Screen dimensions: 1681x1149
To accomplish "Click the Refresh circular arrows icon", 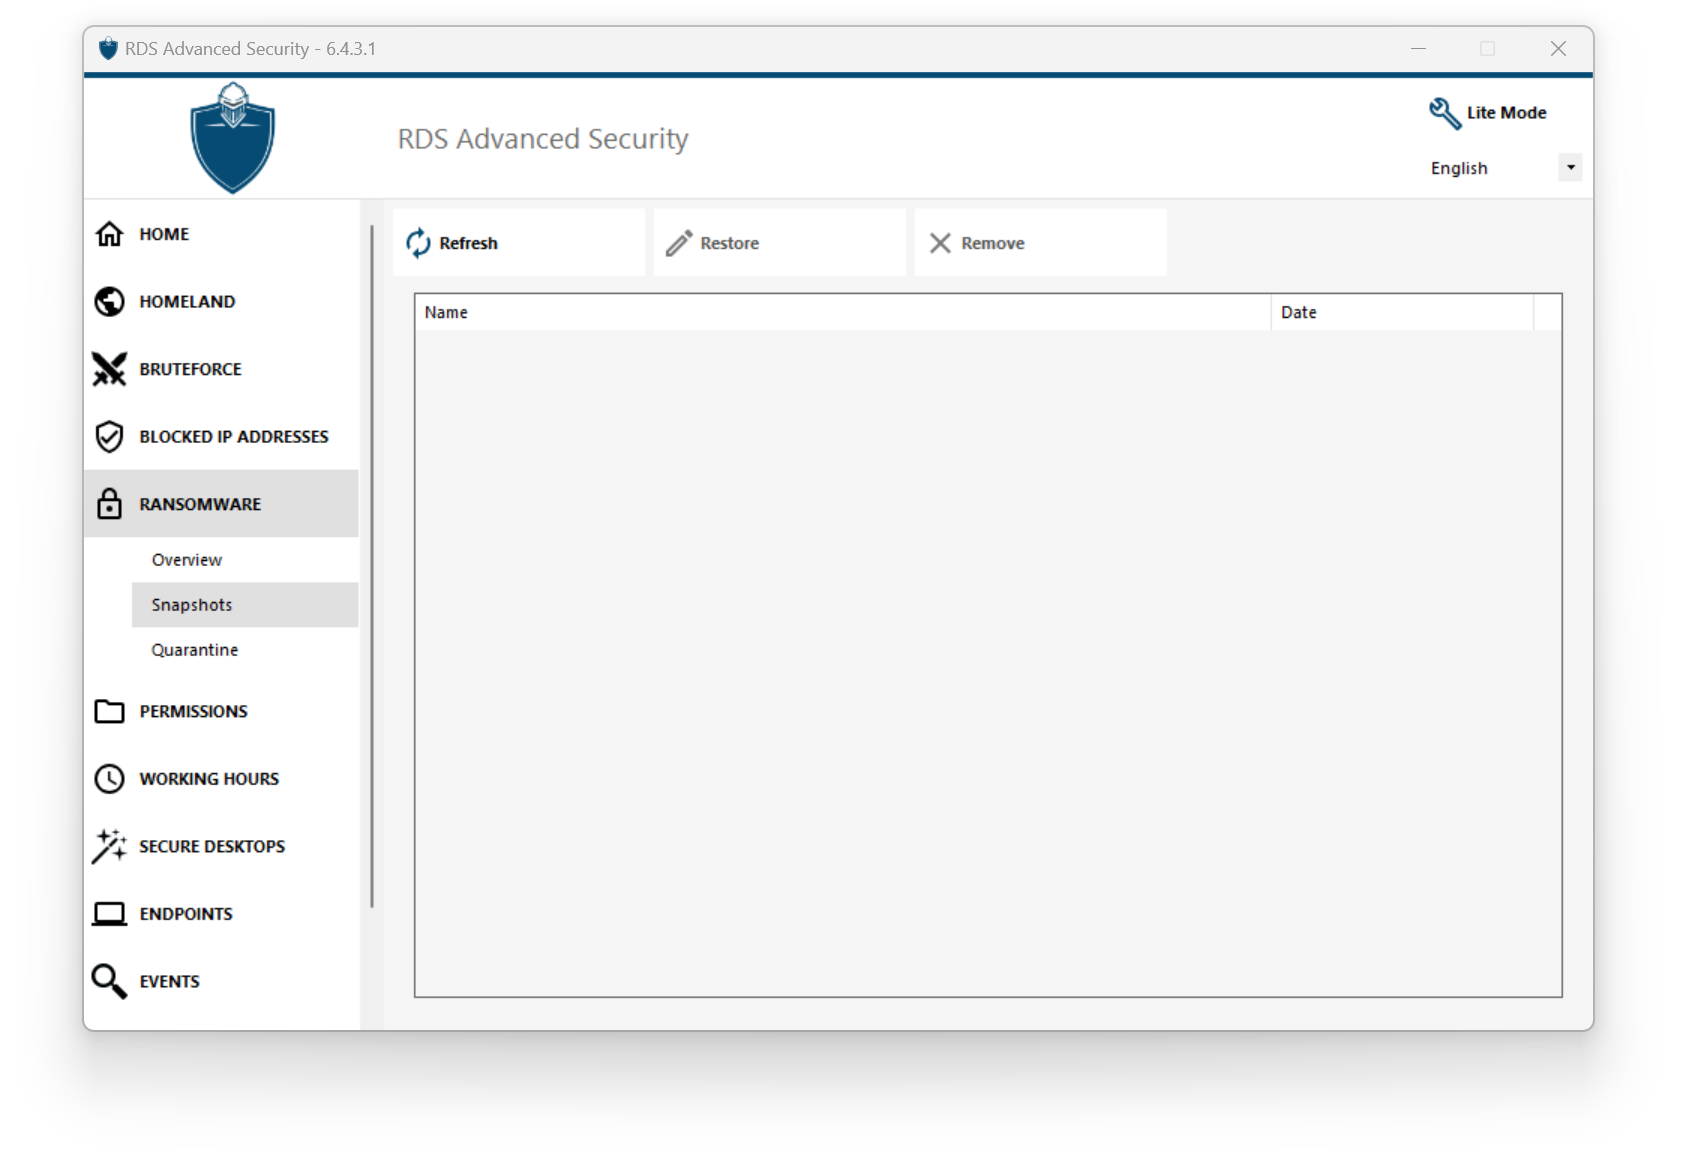I will tap(418, 243).
